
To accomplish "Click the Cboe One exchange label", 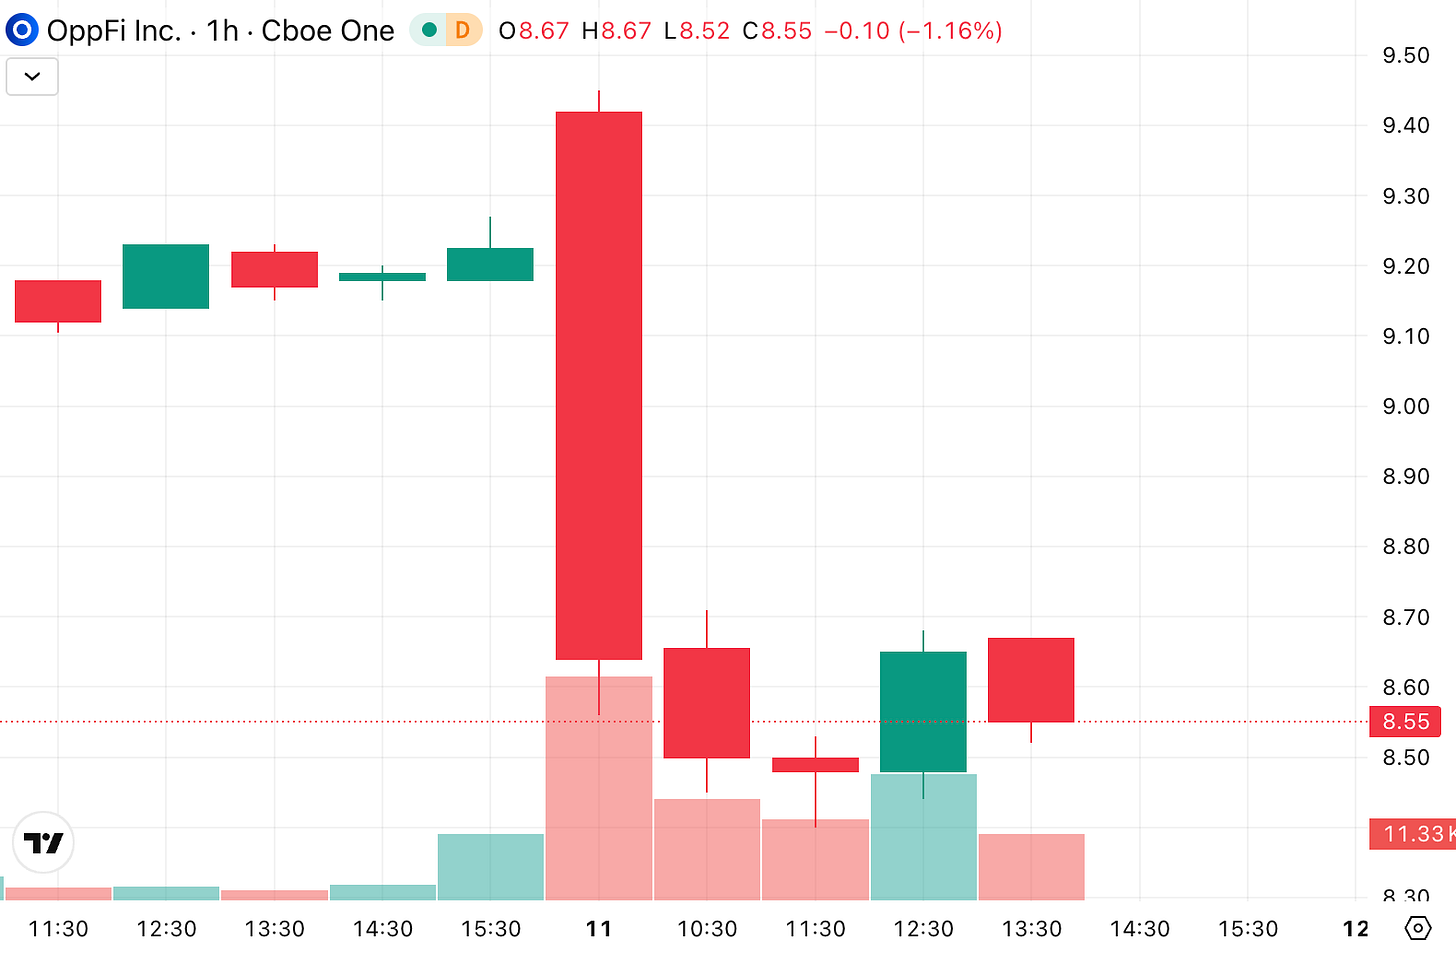I will tap(327, 31).
